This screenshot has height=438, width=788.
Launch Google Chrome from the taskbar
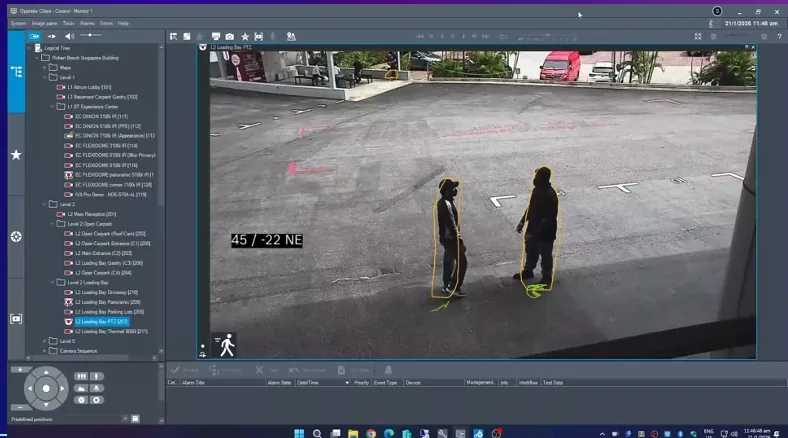(x=371, y=433)
